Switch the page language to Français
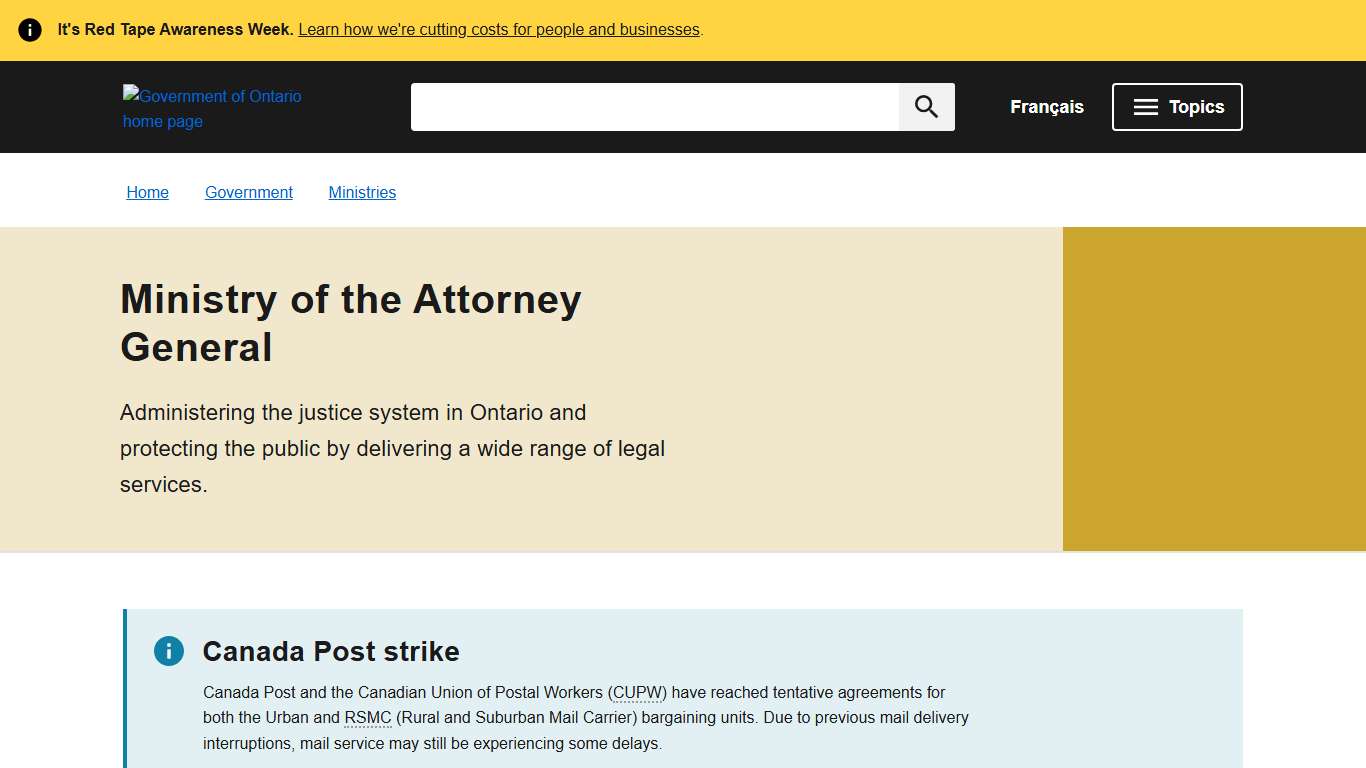The height and width of the screenshot is (768, 1366). click(1046, 106)
